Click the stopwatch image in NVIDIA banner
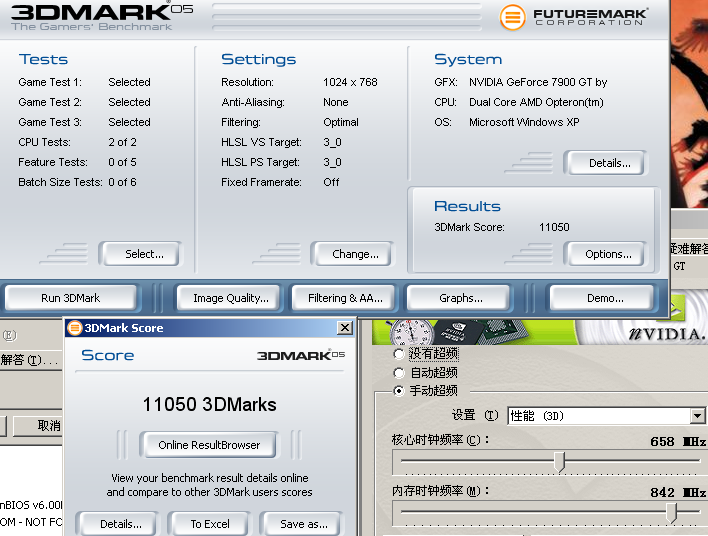The width and height of the screenshot is (708, 536). pos(411,333)
